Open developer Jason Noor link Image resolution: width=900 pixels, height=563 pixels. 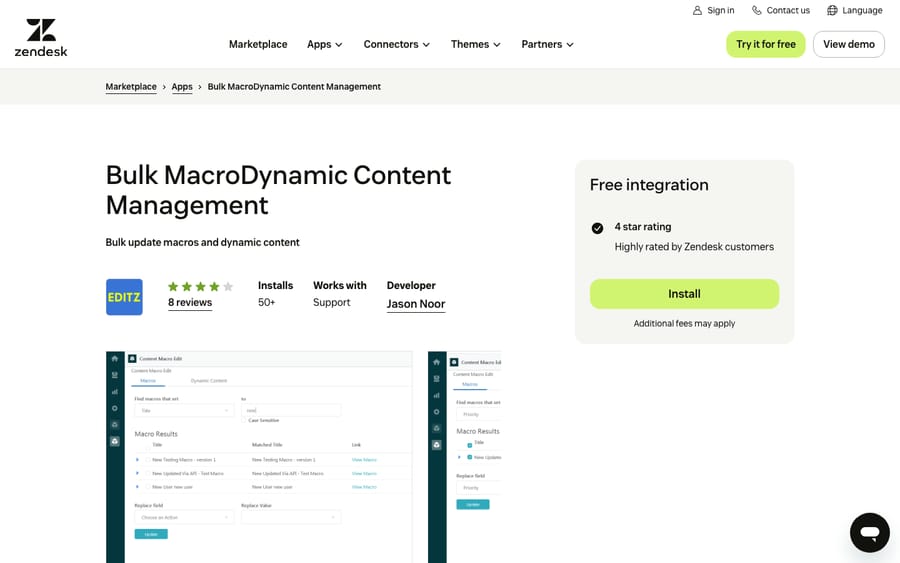click(416, 304)
